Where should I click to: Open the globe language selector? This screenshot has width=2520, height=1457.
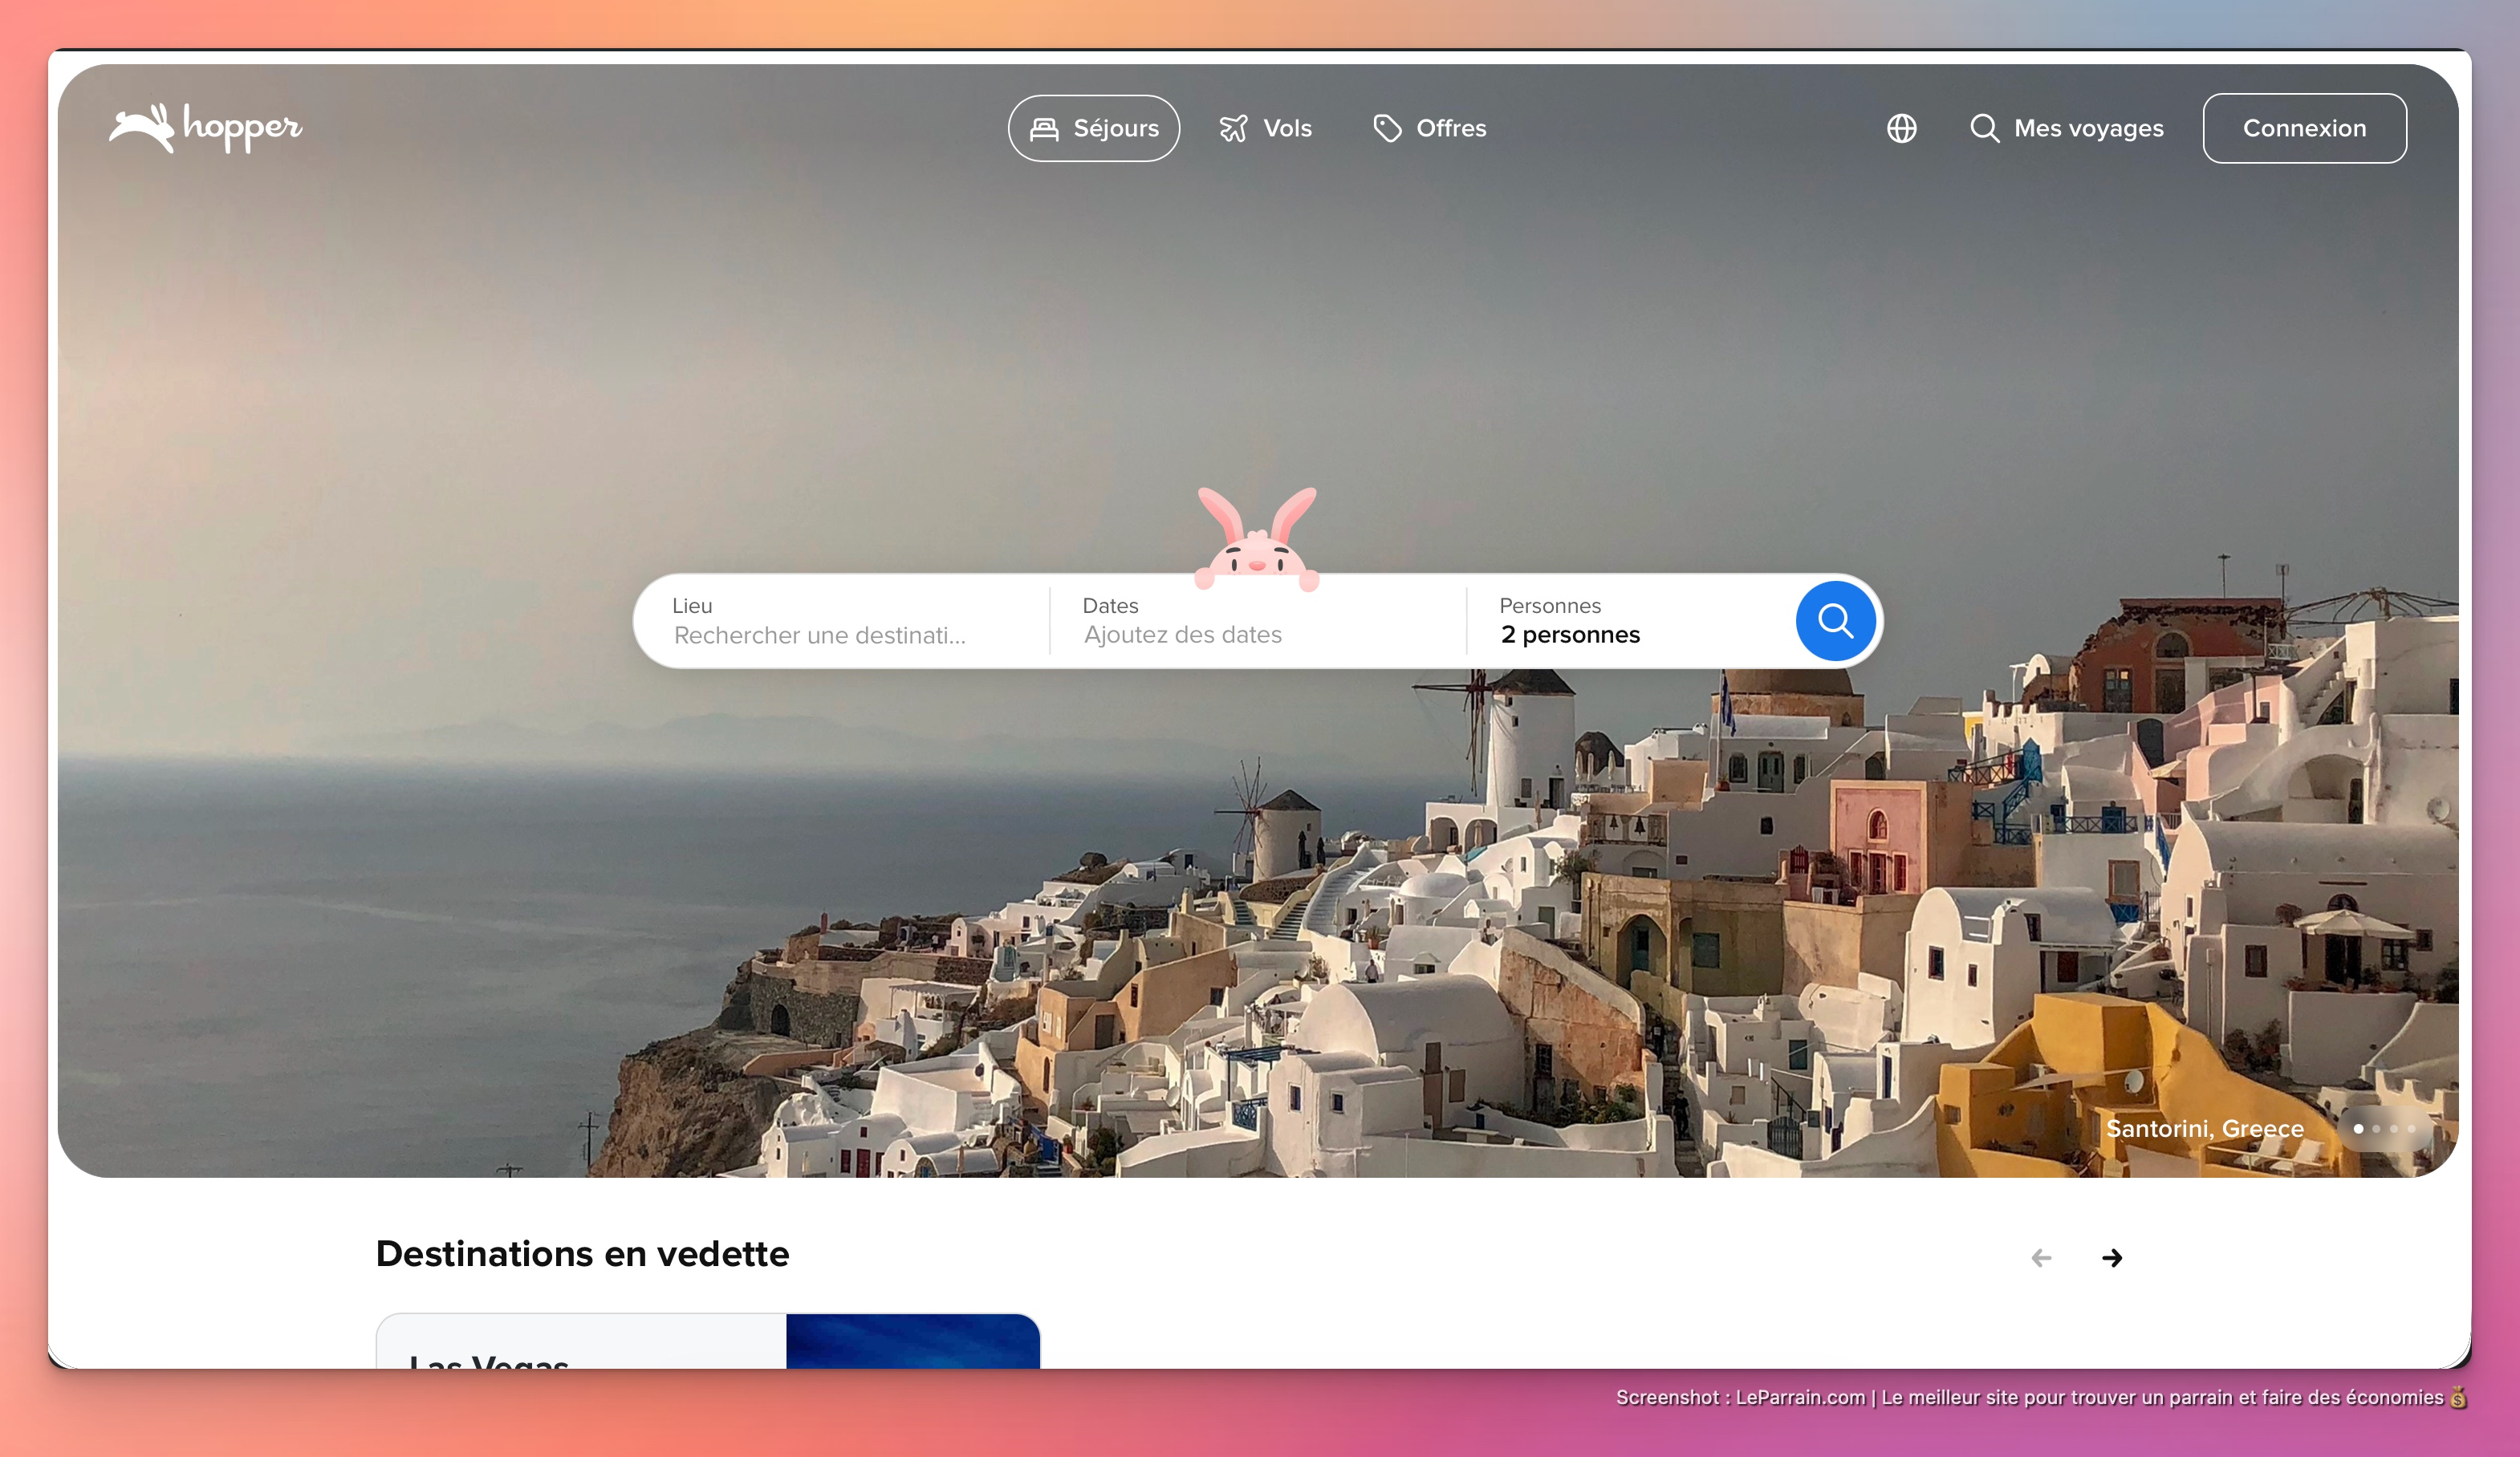(x=1901, y=129)
